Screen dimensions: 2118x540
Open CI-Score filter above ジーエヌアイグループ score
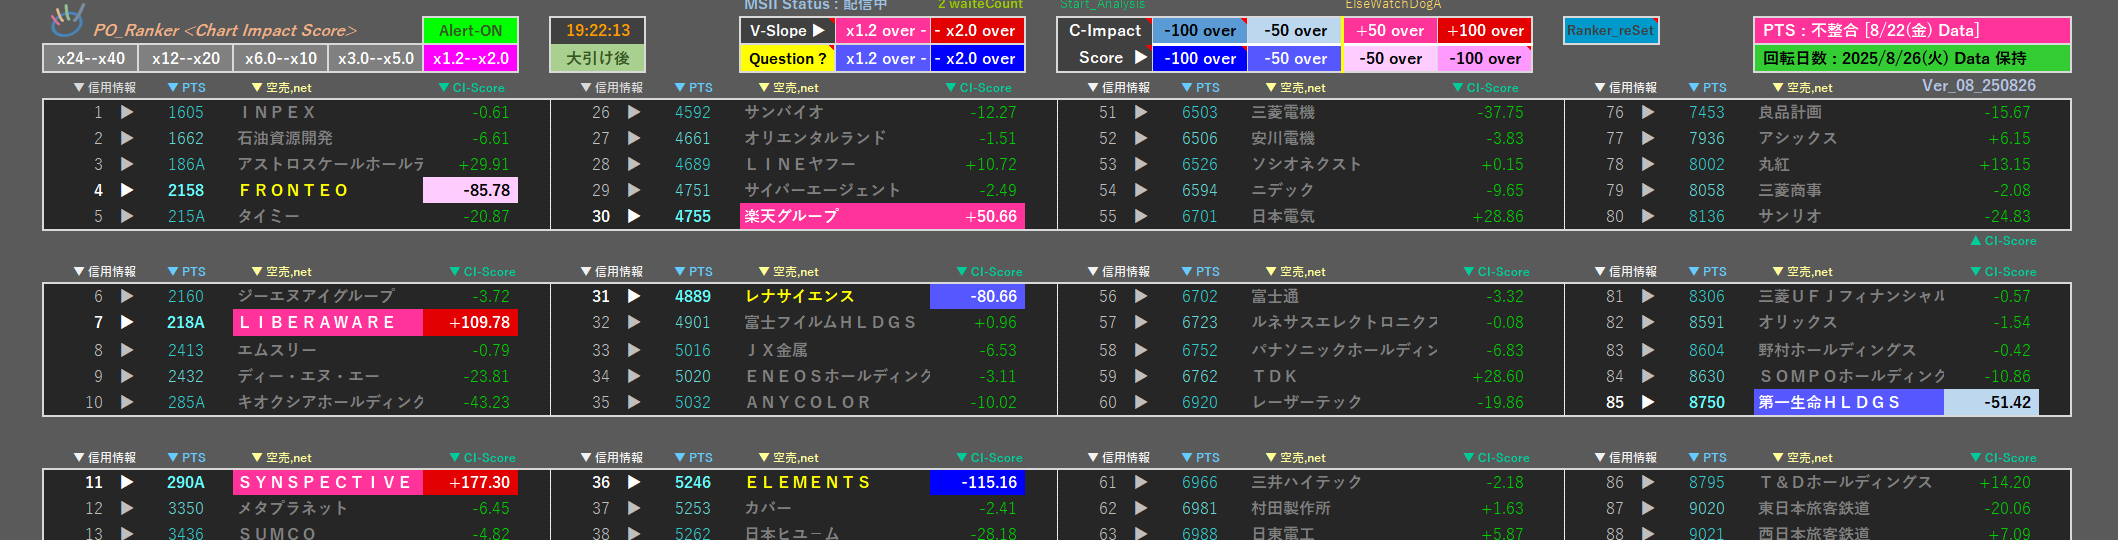pyautogui.click(x=483, y=272)
